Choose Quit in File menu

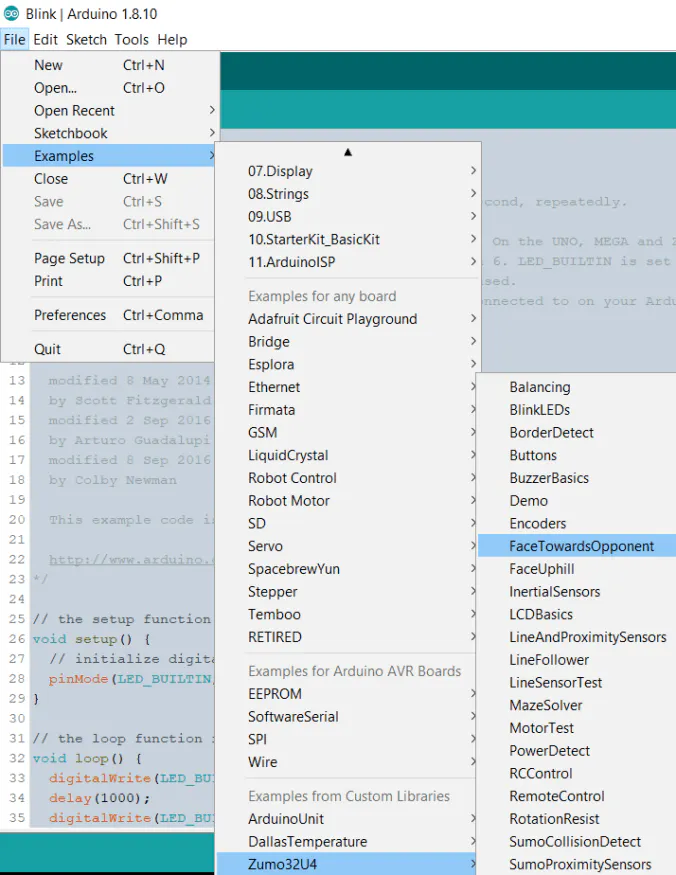pos(109,349)
